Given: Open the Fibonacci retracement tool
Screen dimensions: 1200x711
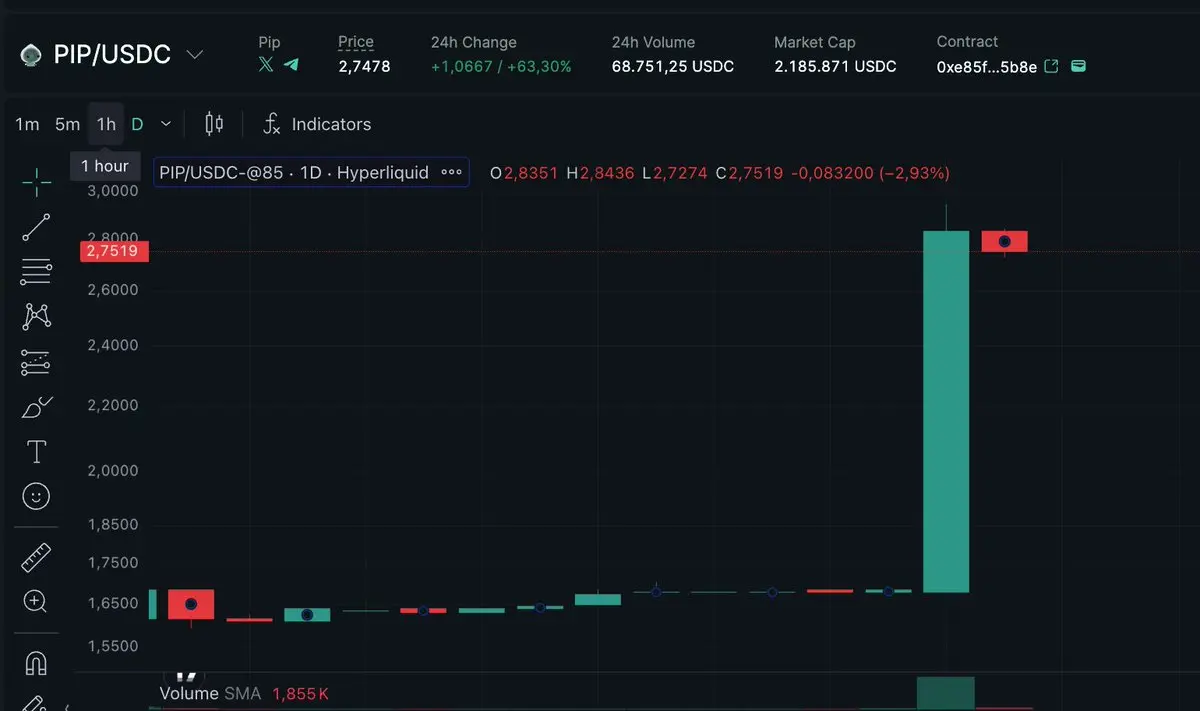Looking at the screenshot, I should (x=36, y=271).
